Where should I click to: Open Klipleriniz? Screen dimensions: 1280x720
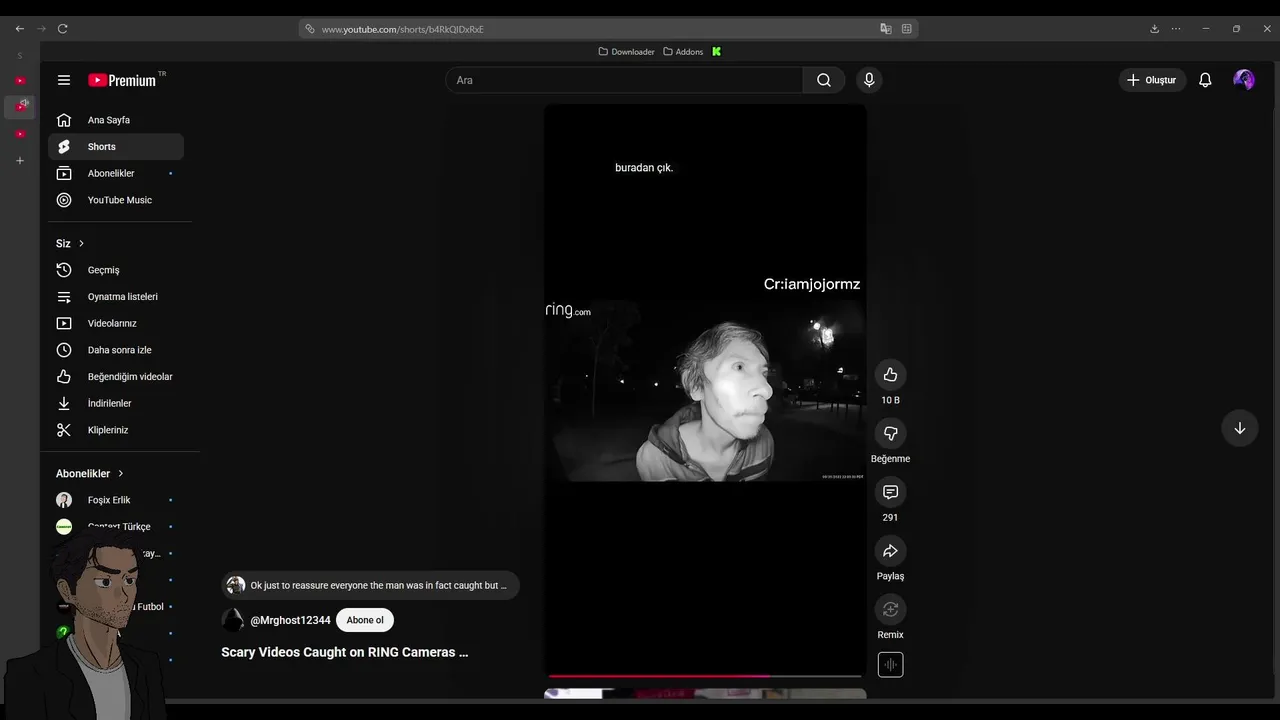tap(116, 430)
